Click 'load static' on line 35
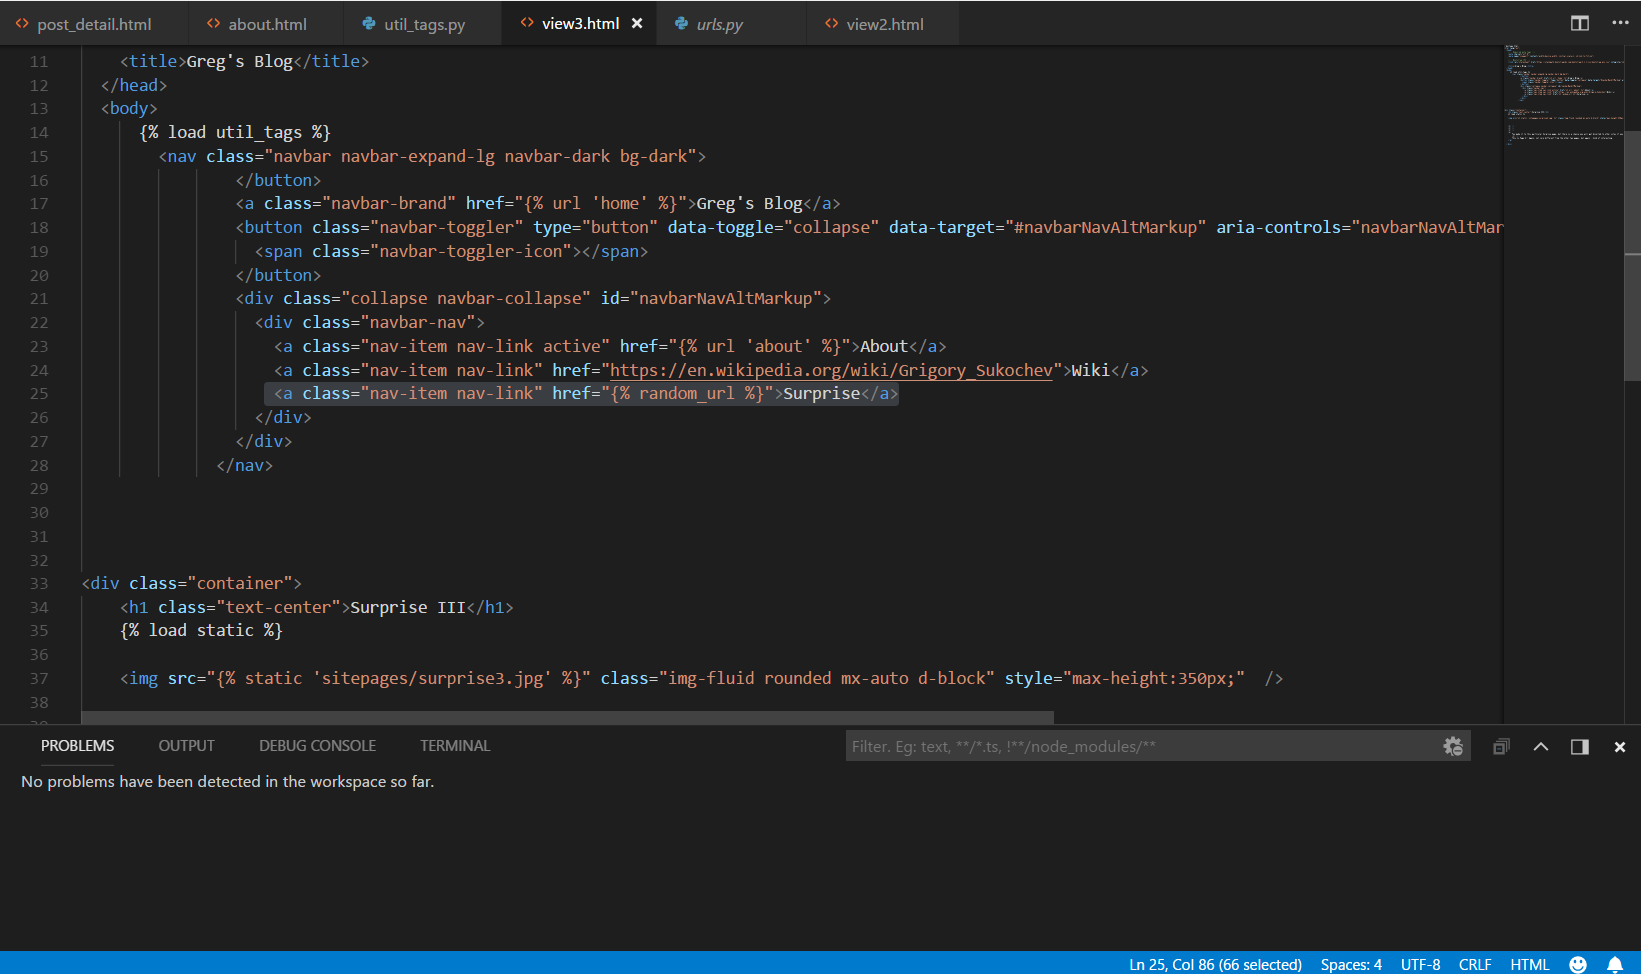The width and height of the screenshot is (1641, 974). point(201,631)
